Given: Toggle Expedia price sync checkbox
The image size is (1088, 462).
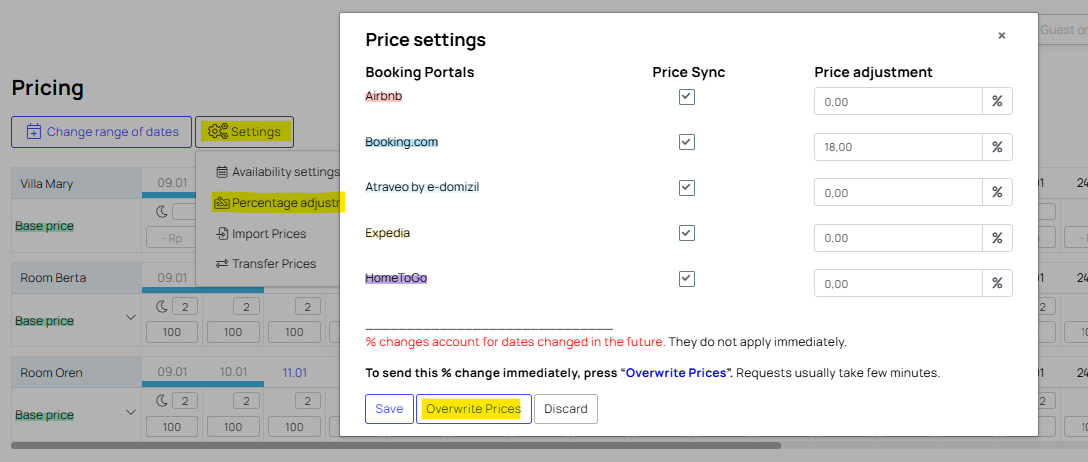Looking at the screenshot, I should 687,233.
